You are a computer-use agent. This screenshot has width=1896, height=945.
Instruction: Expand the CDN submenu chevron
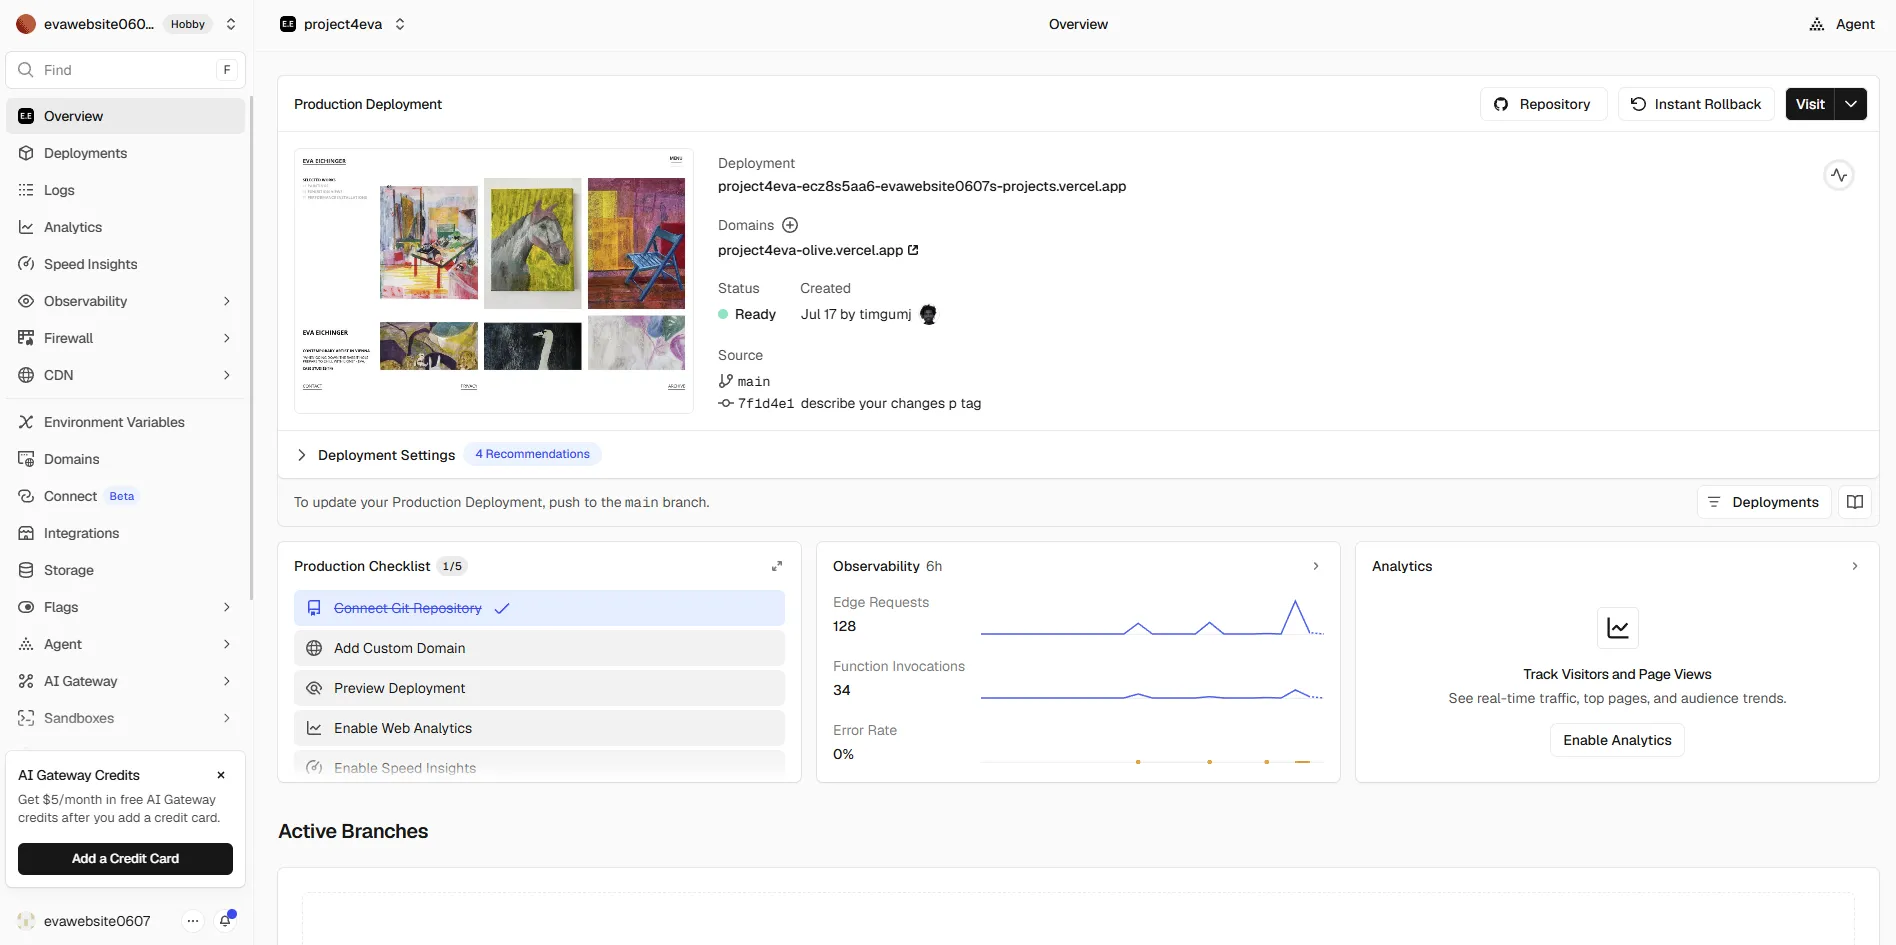click(227, 375)
